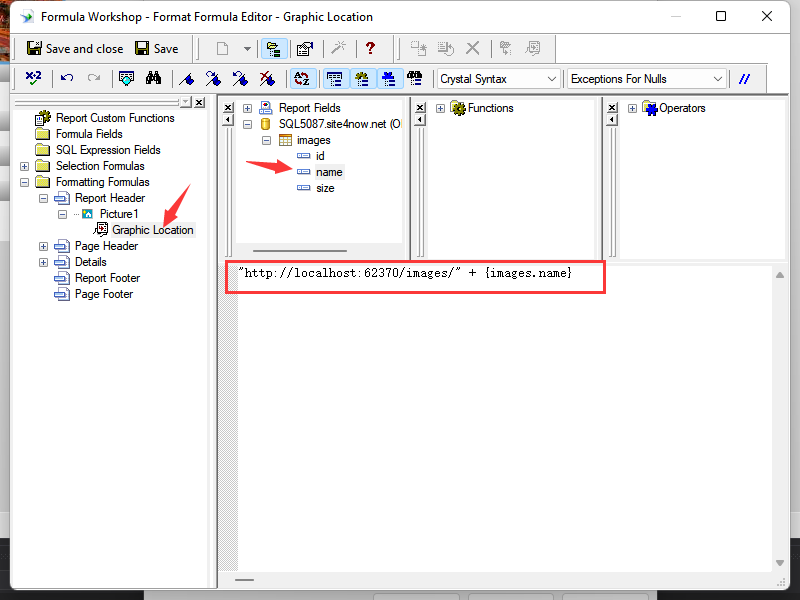Toggle the Function Tree panel icon
This screenshot has height=600, width=800.
click(x=363, y=78)
